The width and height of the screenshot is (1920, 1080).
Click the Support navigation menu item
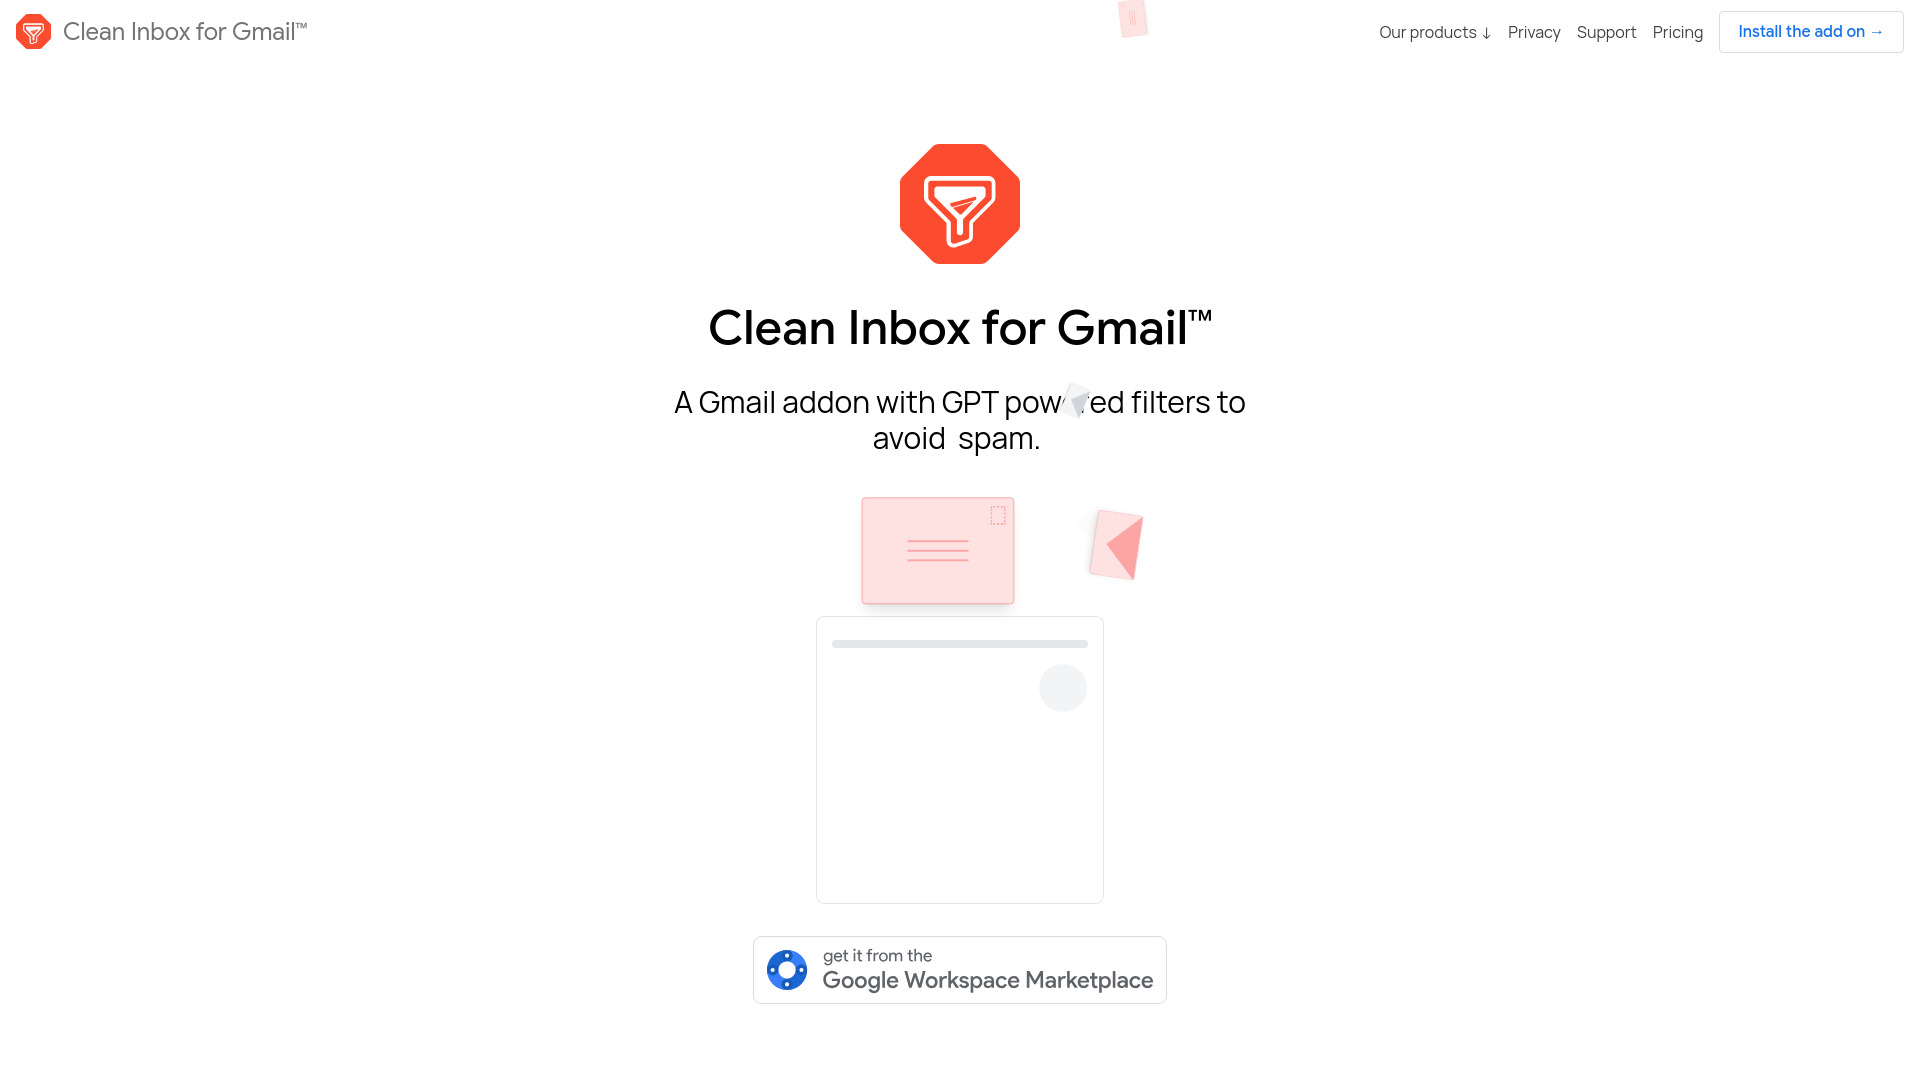(x=1606, y=32)
